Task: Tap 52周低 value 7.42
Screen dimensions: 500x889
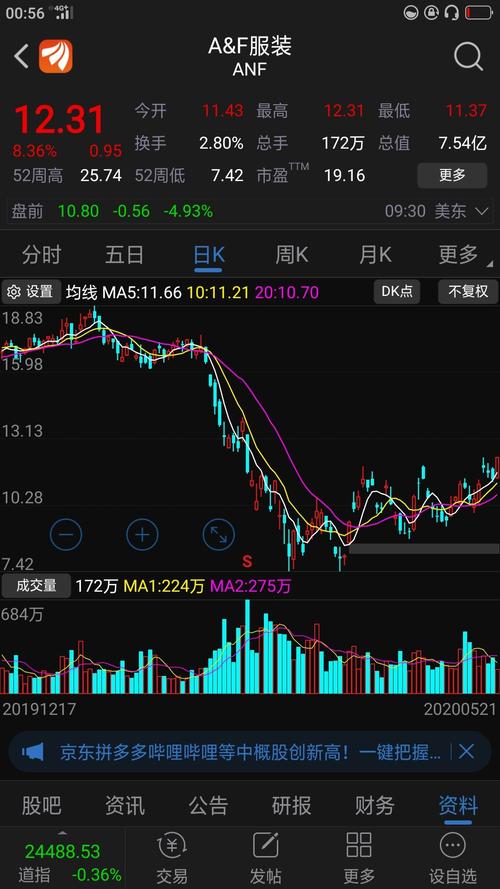Action: coord(227,175)
